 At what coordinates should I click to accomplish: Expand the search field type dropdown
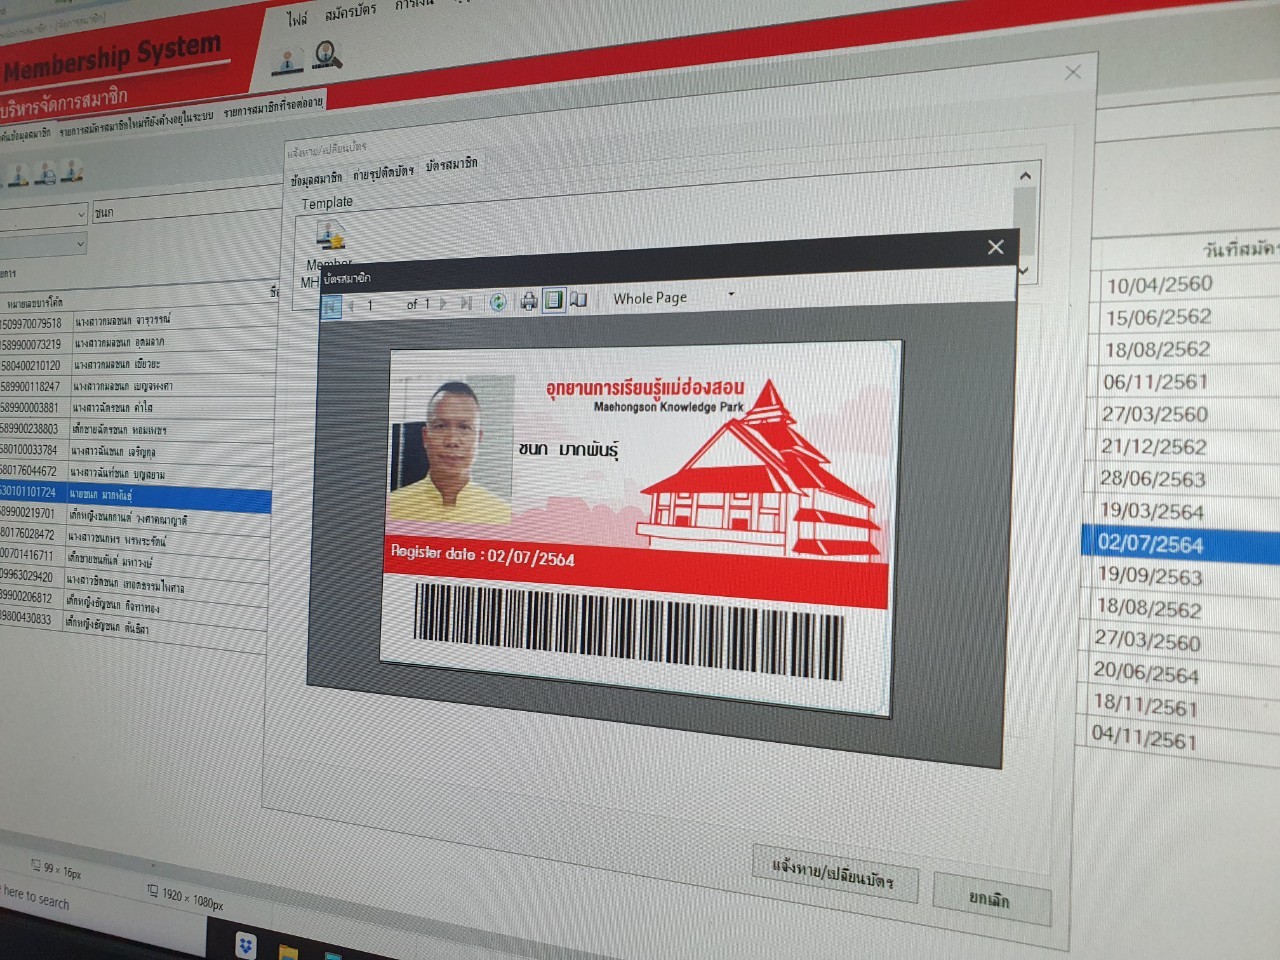[81, 214]
